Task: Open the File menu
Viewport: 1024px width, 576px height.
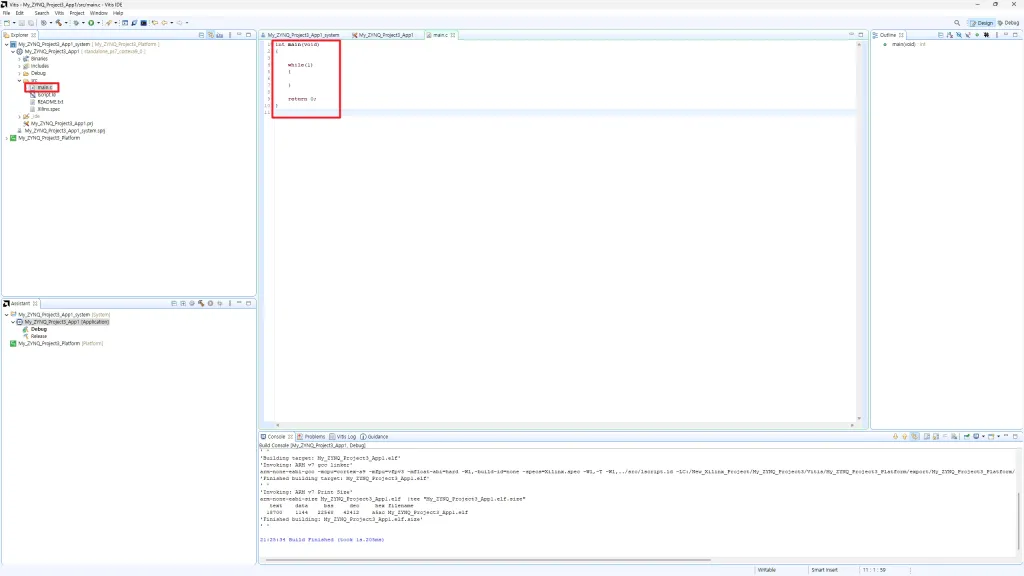Action: [x=6, y=13]
